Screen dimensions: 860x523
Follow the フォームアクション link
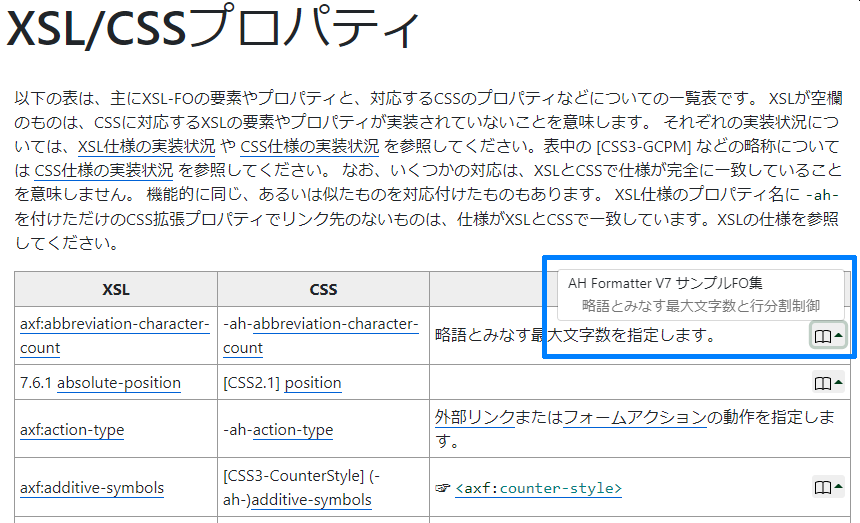pyautogui.click(x=634, y=418)
